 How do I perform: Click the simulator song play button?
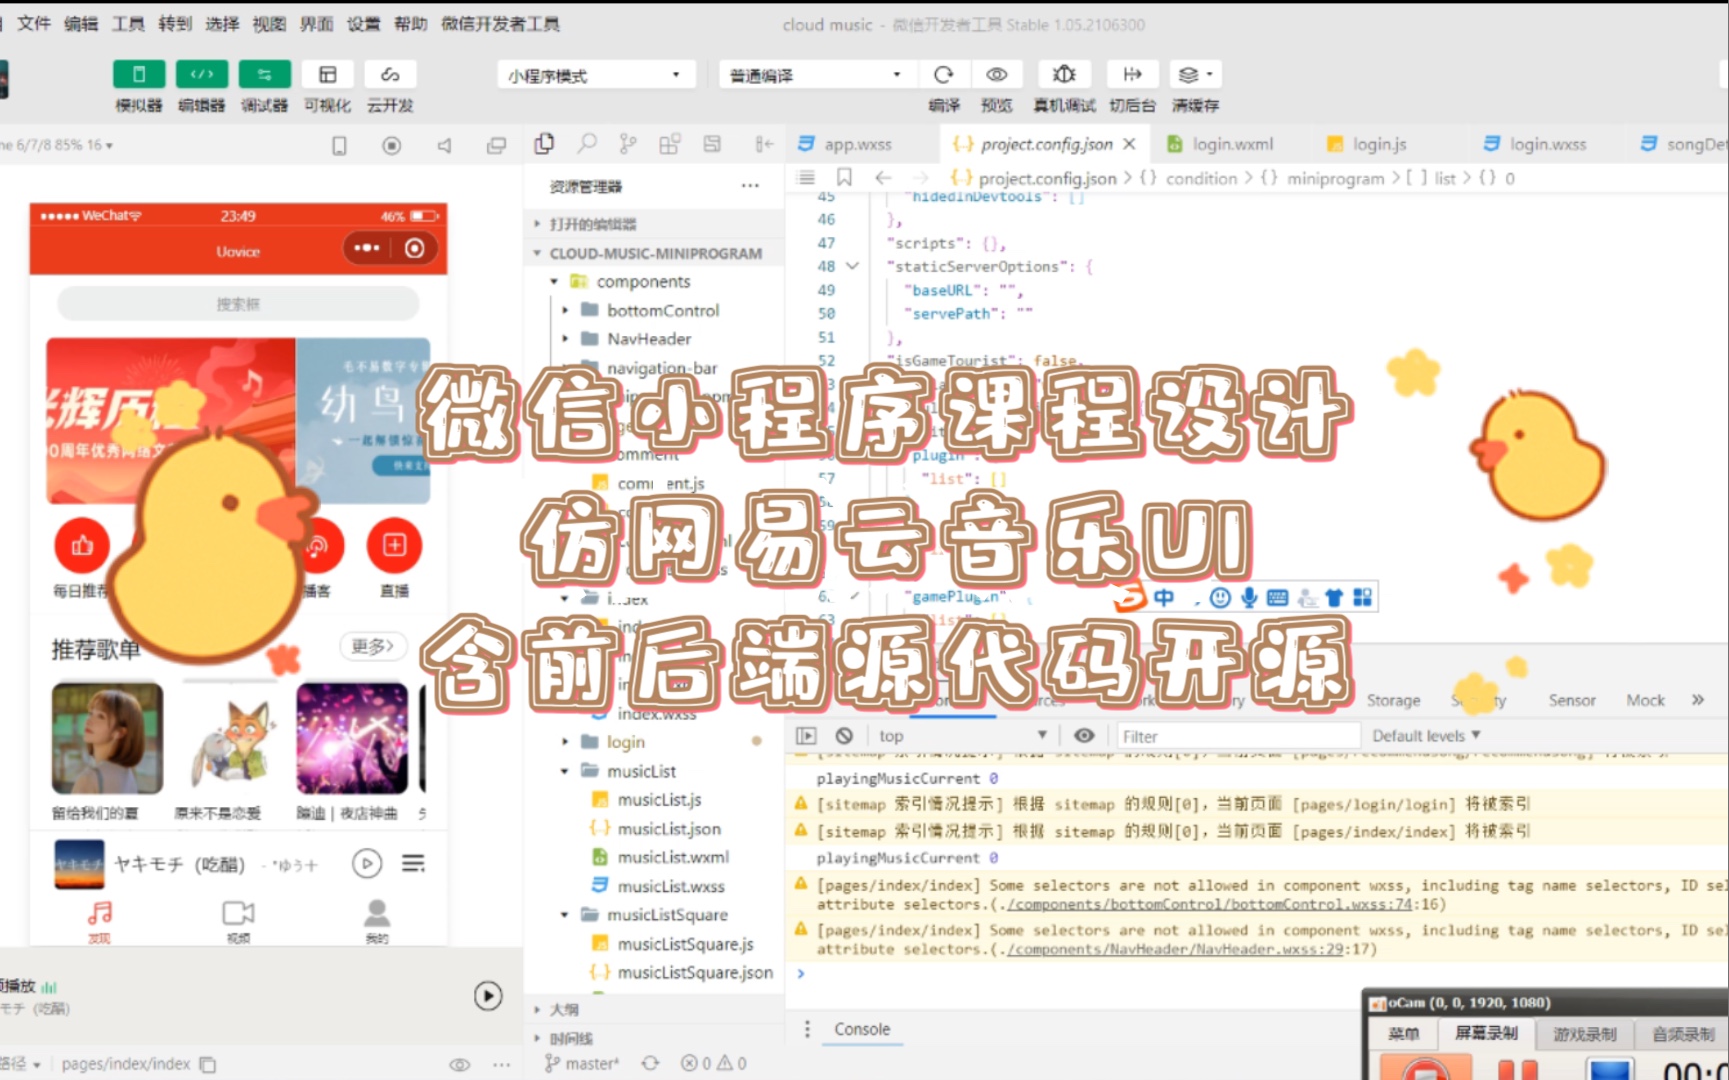(367, 863)
